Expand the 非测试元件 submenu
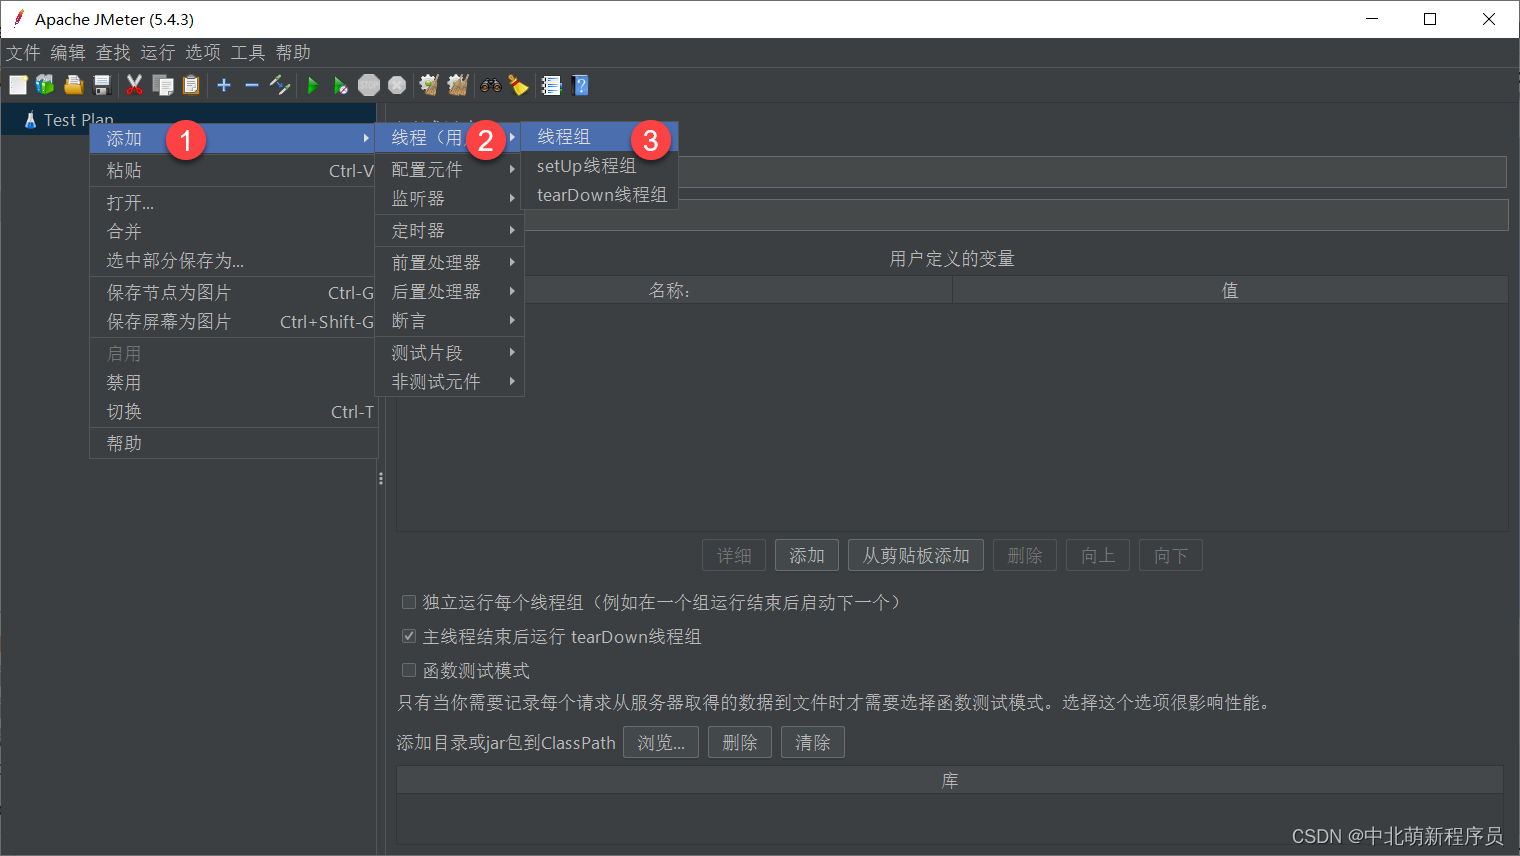 click(x=449, y=381)
